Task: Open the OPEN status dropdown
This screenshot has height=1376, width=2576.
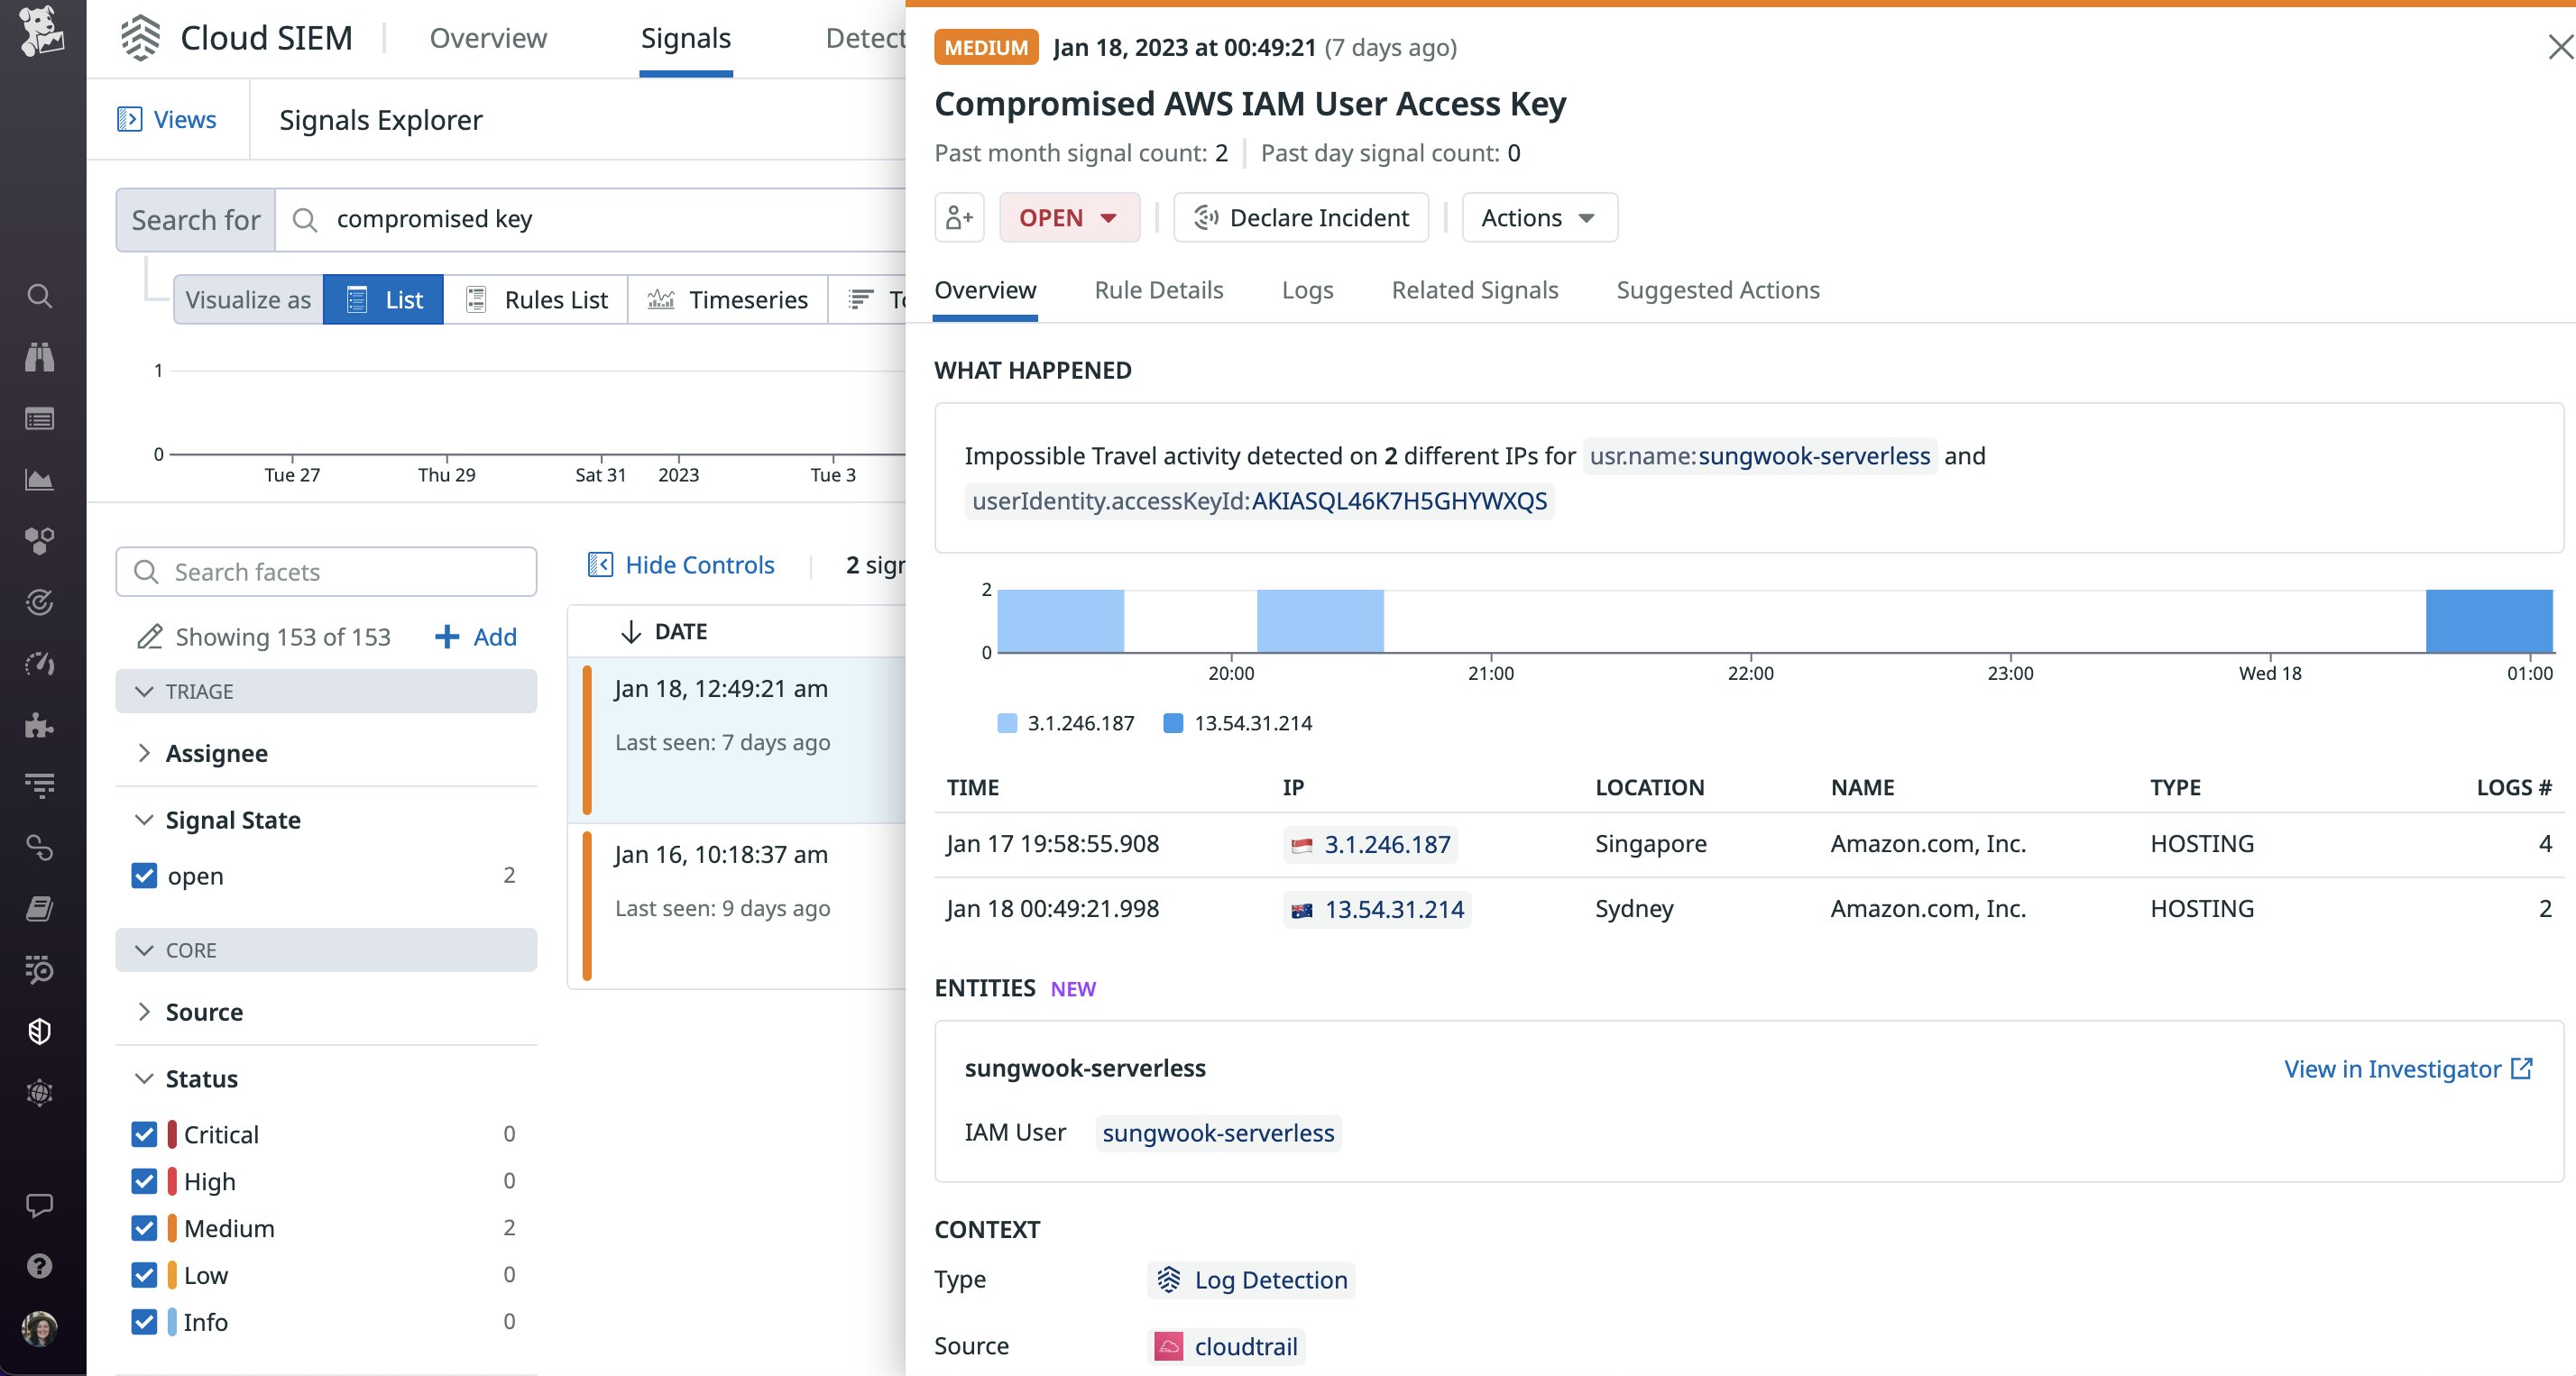Action: pos(1068,217)
